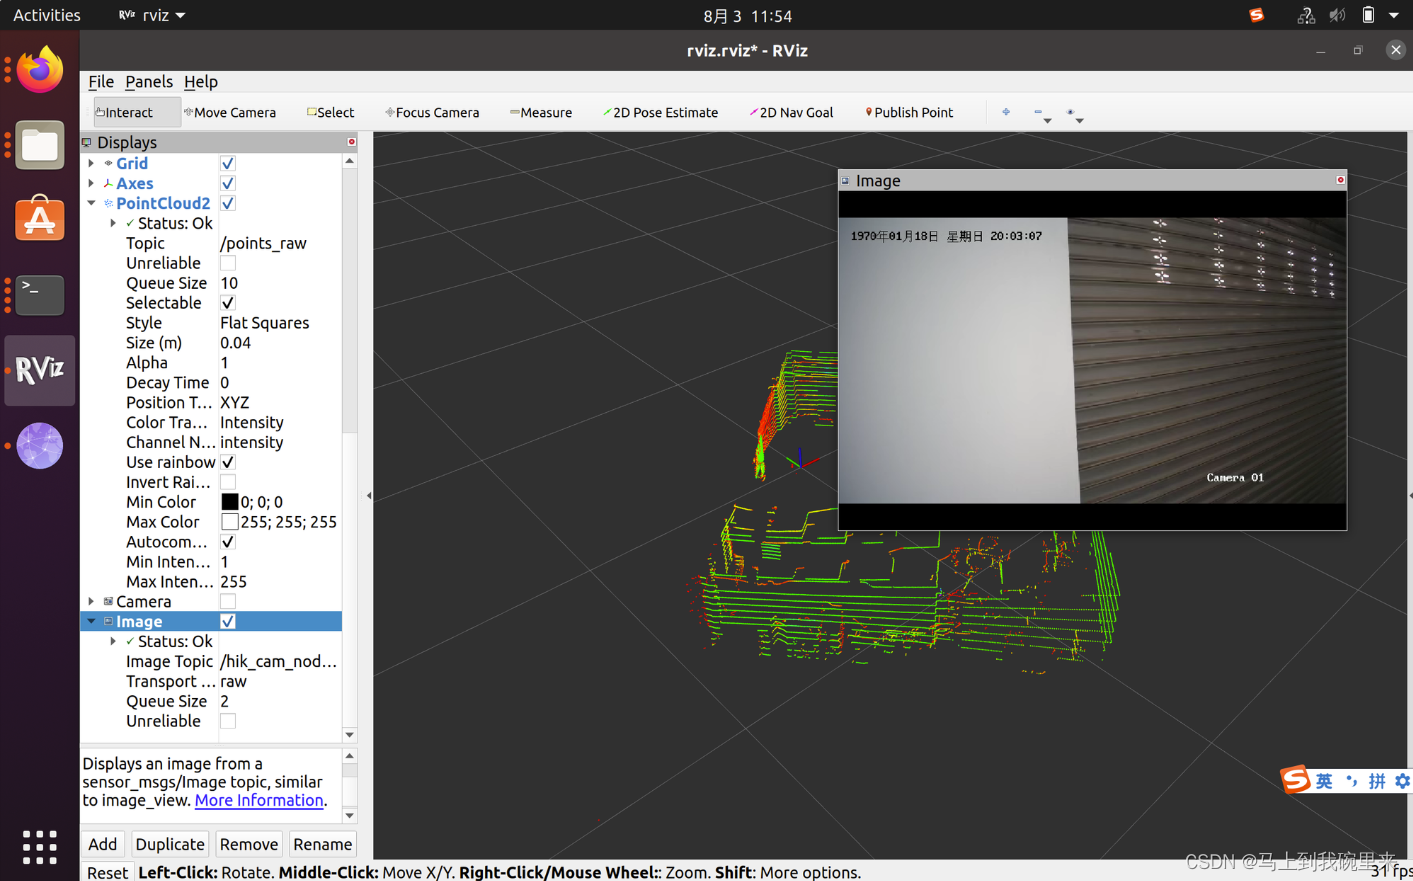Image resolution: width=1413 pixels, height=881 pixels.
Task: Pick the Measure tool
Action: click(x=541, y=112)
